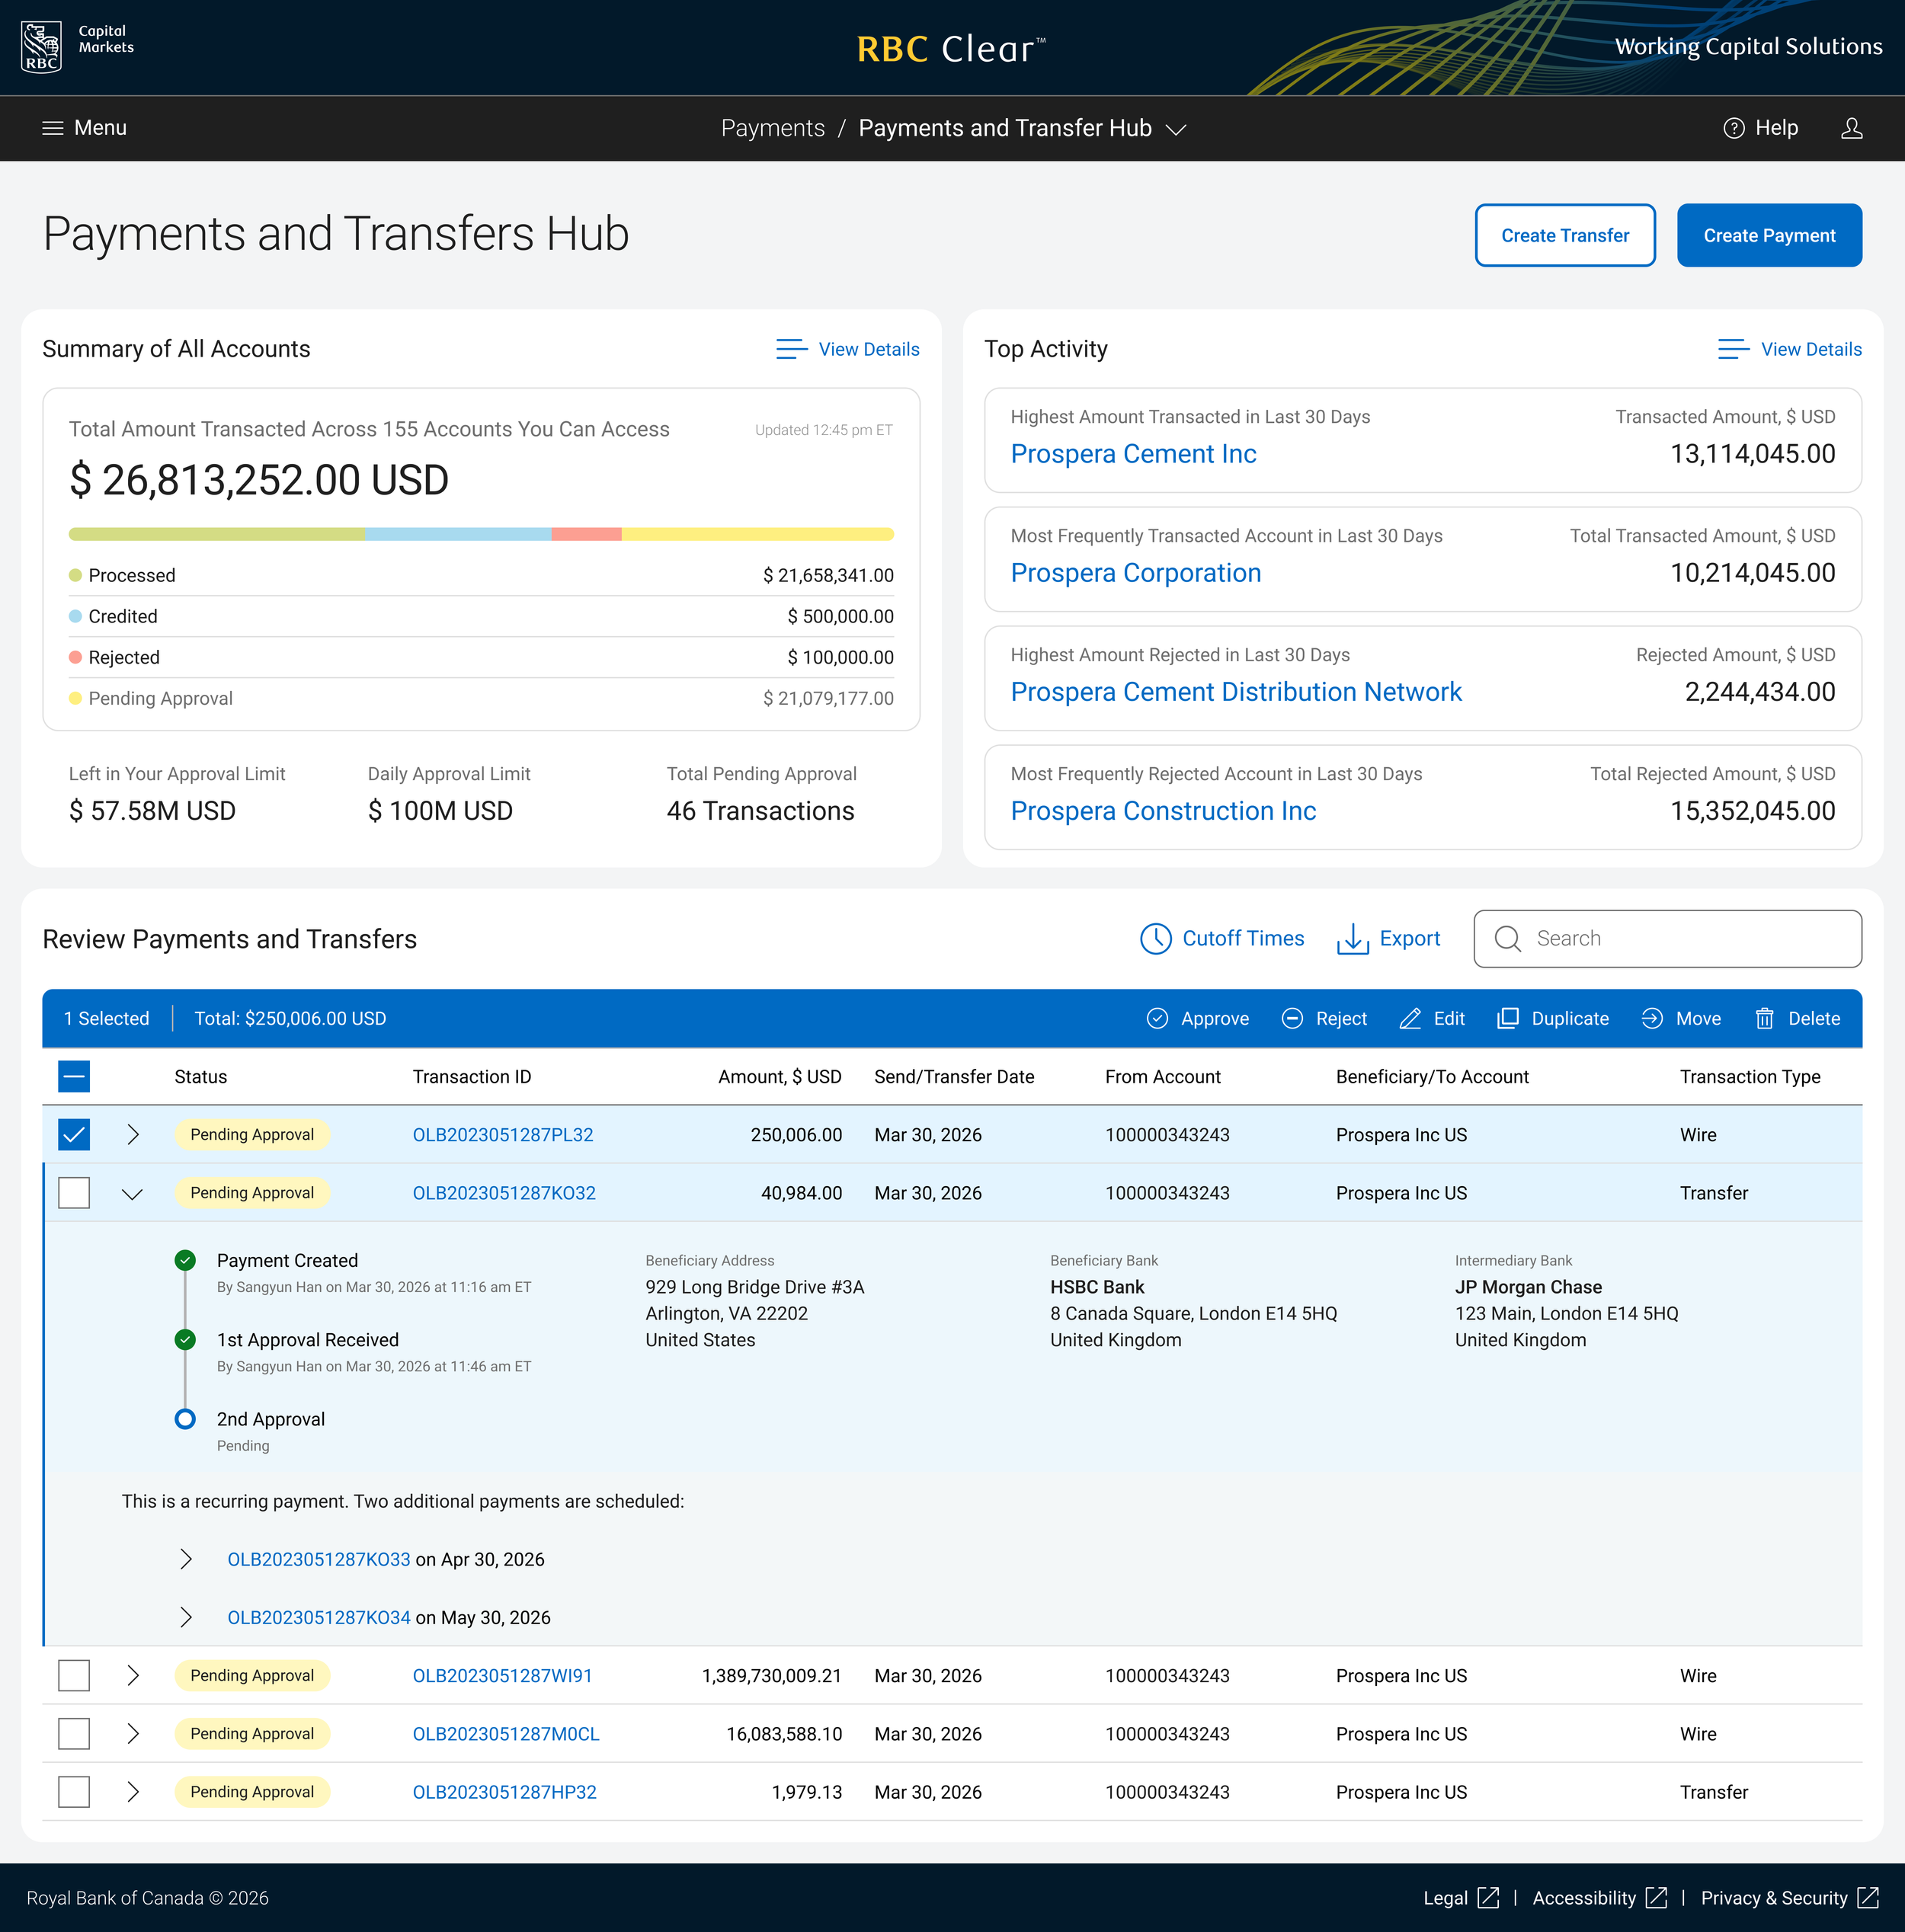
Task: Open the Help question mark icon
Action: (1733, 128)
